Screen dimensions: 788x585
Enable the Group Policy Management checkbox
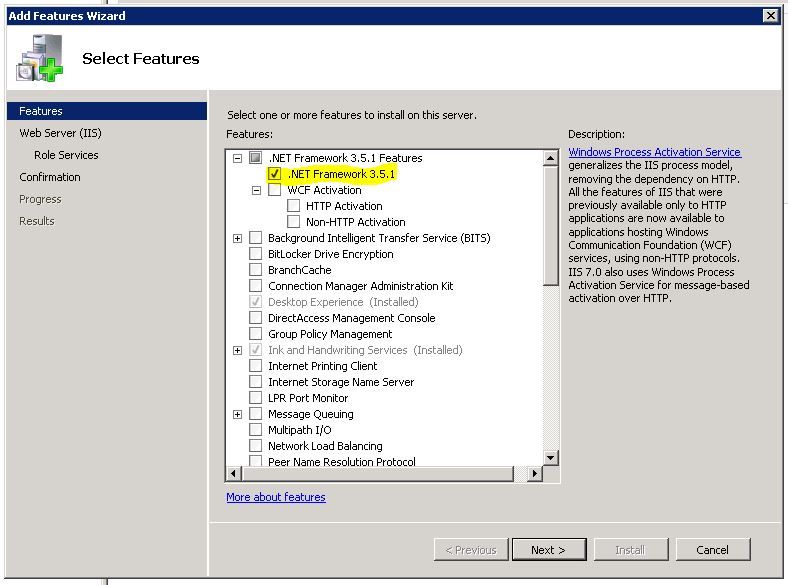tap(255, 334)
